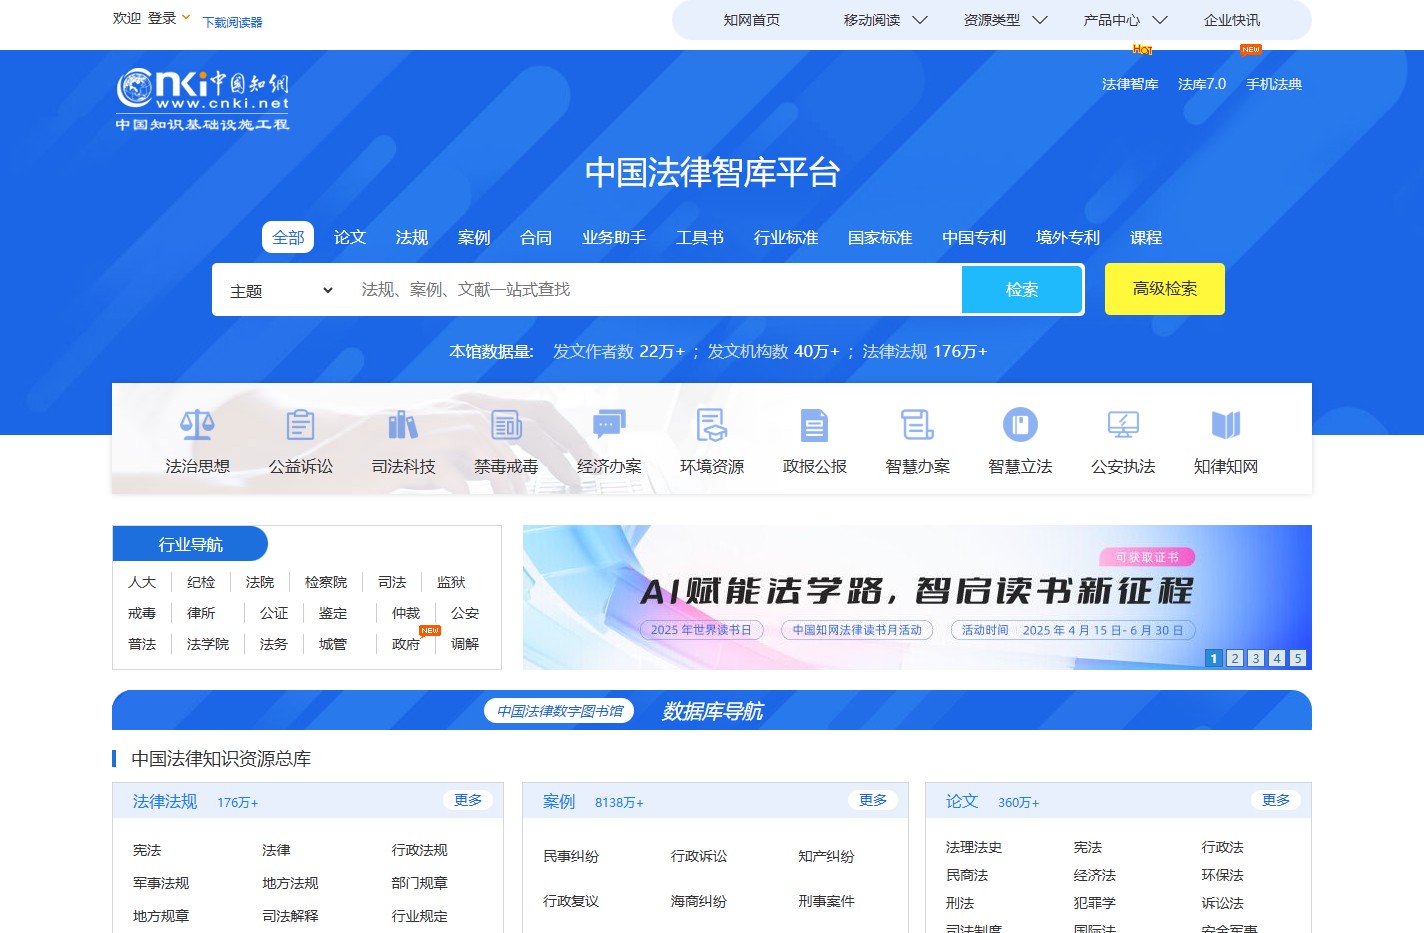Viewport: 1424px width, 933px height.
Task: Open the 禁毒戒毒 icon
Action: (x=506, y=425)
